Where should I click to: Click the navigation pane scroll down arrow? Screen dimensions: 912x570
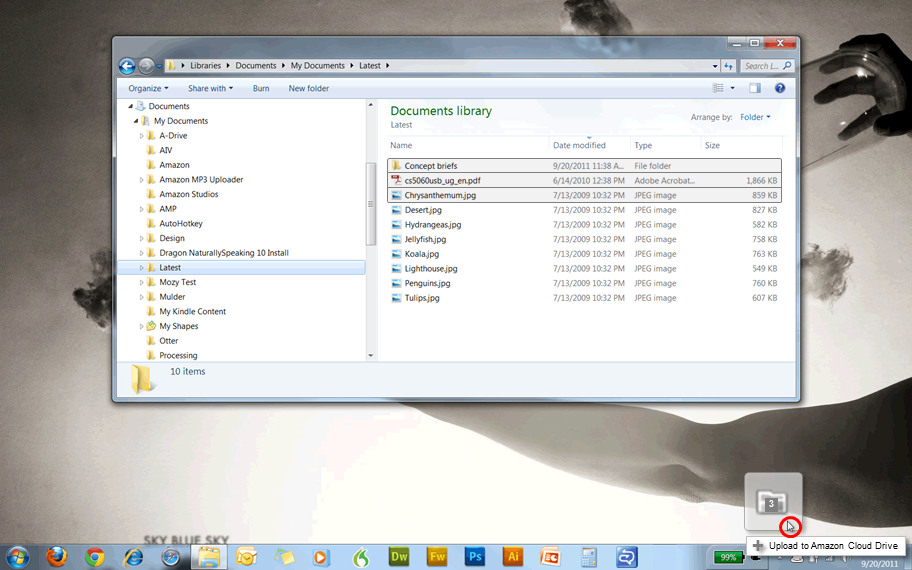point(370,355)
